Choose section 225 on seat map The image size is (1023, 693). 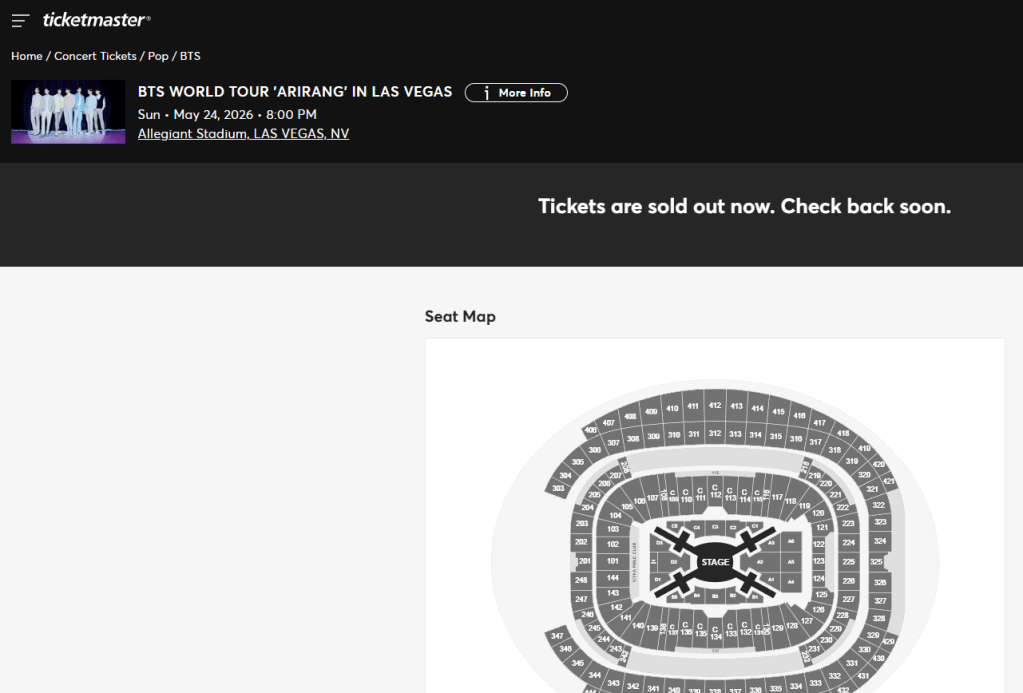(x=849, y=562)
